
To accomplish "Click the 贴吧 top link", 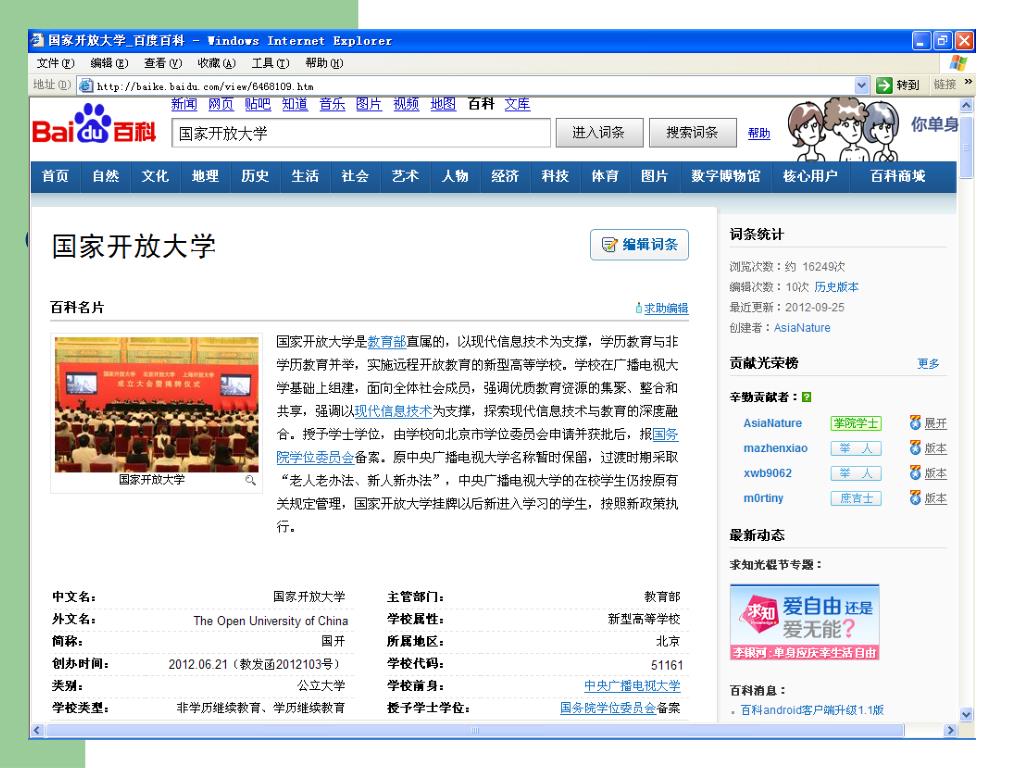I will pos(258,104).
